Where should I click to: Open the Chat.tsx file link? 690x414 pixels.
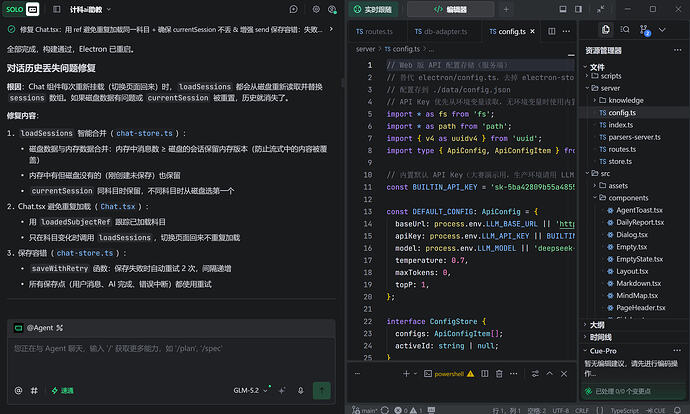(117, 206)
